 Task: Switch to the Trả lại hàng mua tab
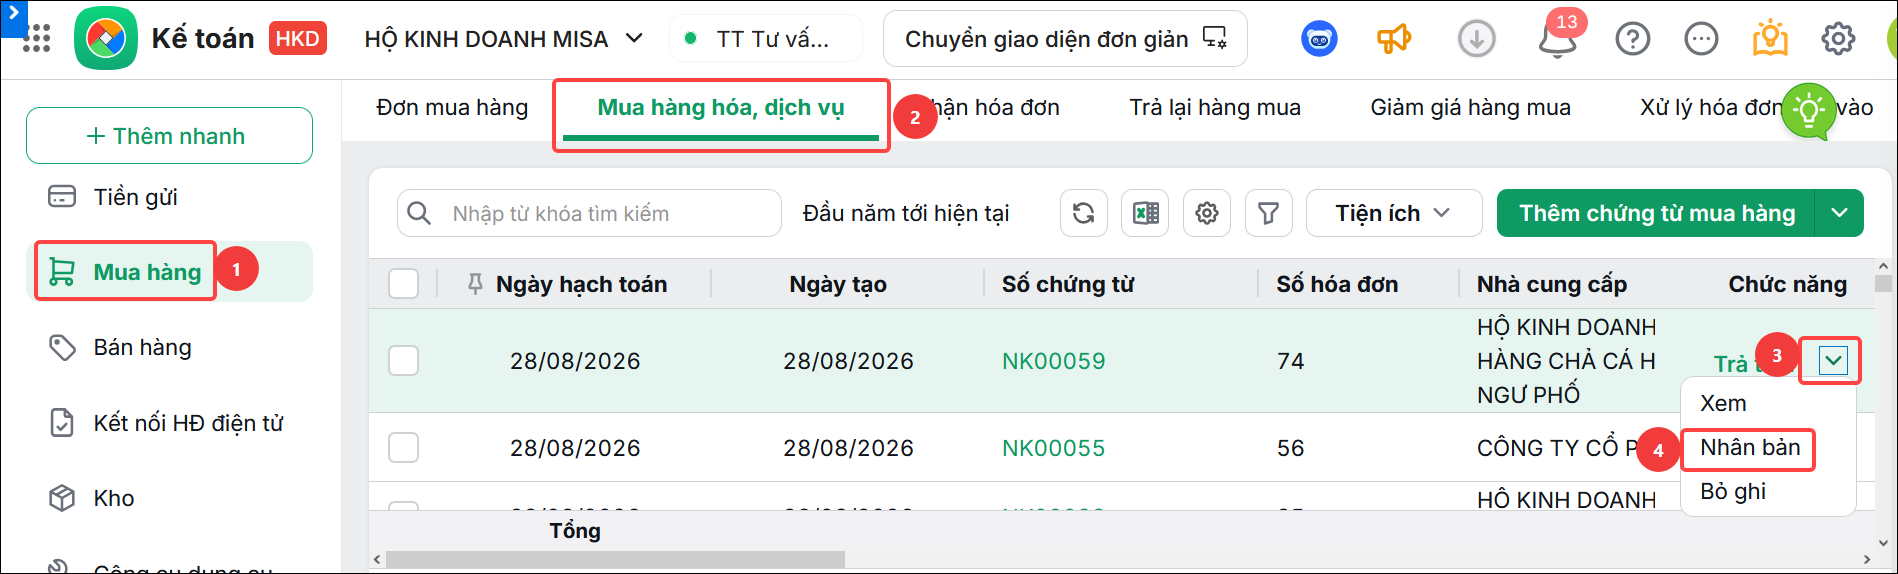(1215, 107)
